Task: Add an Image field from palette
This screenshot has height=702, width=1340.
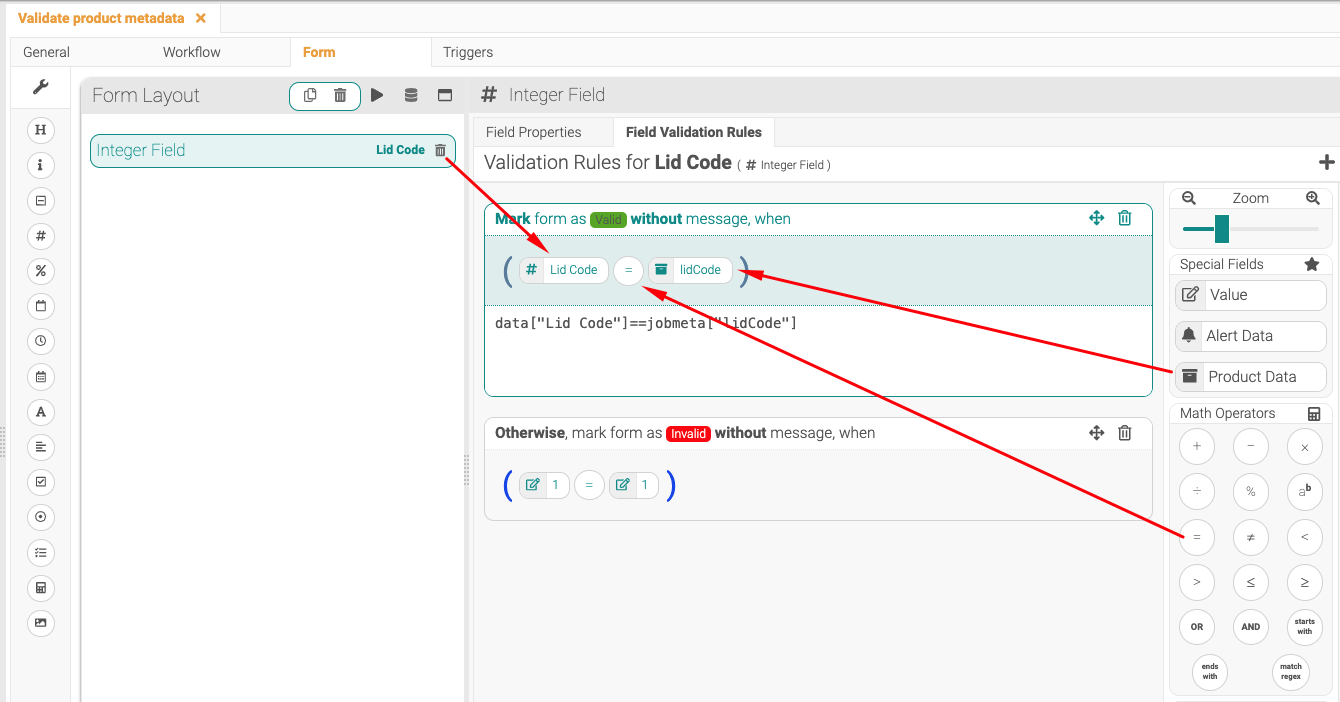Action: tap(41, 623)
